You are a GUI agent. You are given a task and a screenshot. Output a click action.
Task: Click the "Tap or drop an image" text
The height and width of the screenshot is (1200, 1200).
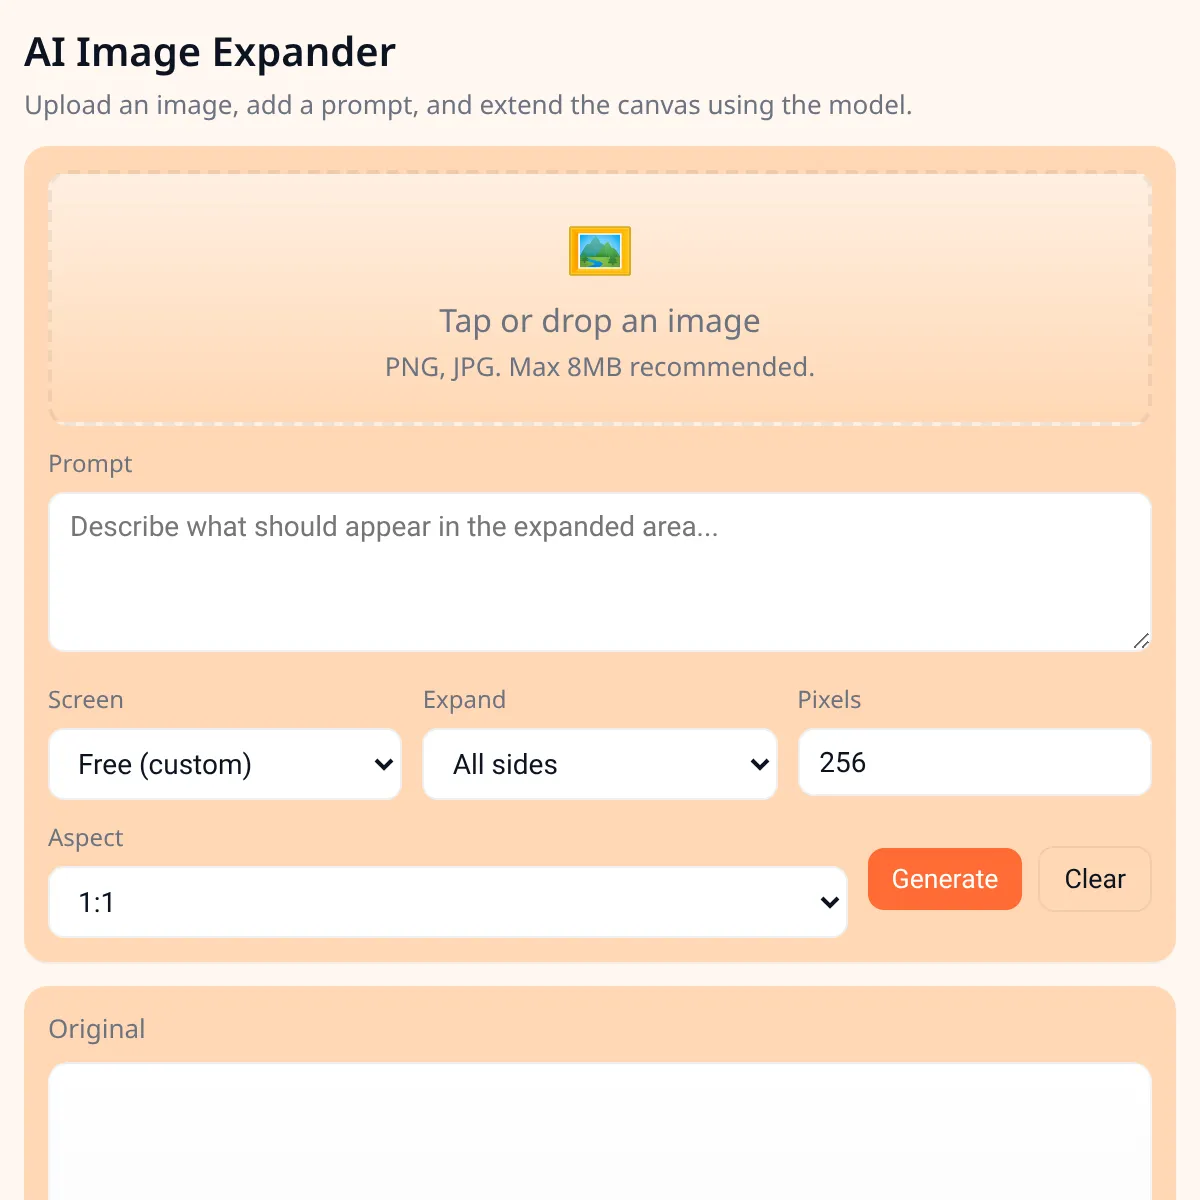click(x=600, y=321)
